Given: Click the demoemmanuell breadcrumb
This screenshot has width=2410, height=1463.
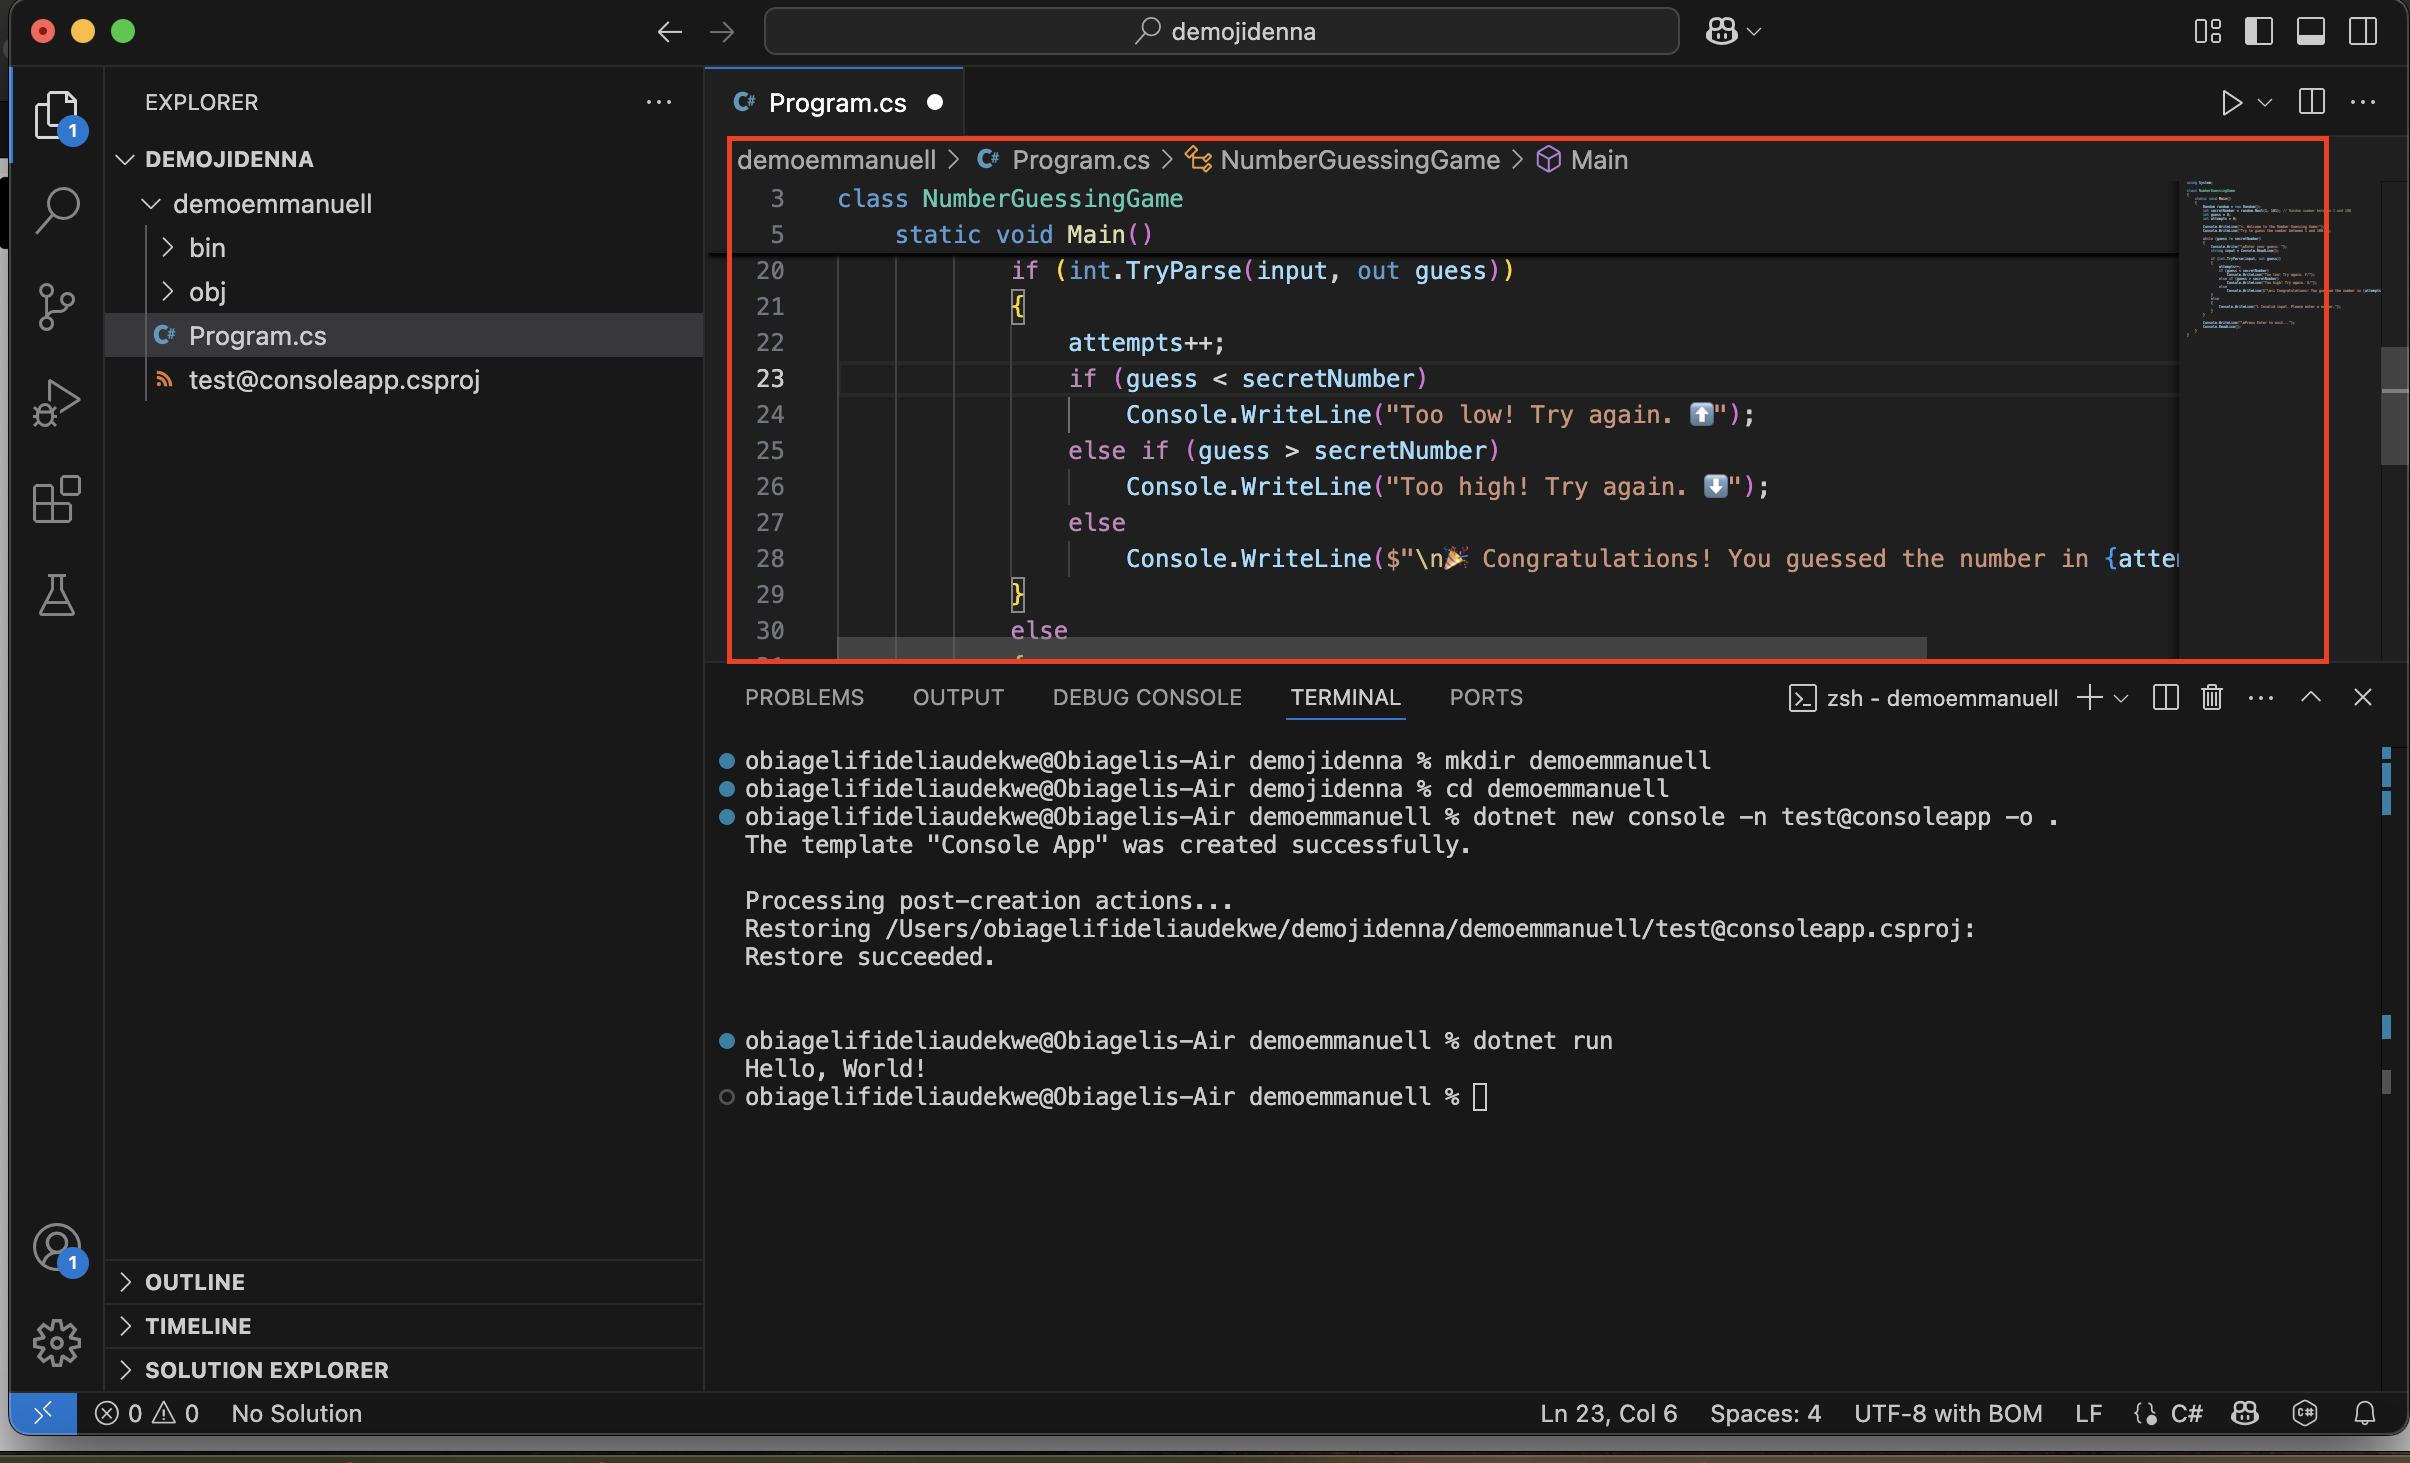Looking at the screenshot, I should [836, 160].
